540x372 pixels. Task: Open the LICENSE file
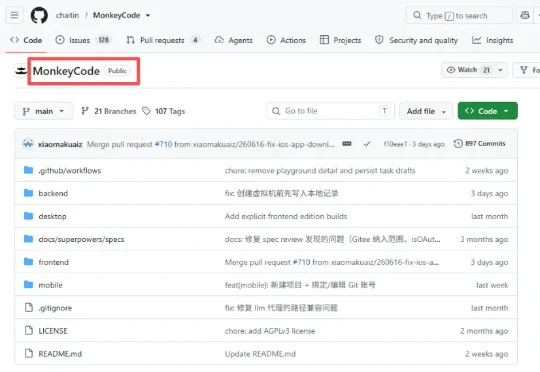point(53,331)
